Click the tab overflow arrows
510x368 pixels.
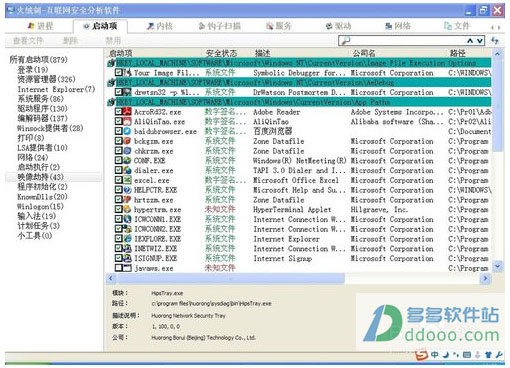tap(496, 27)
